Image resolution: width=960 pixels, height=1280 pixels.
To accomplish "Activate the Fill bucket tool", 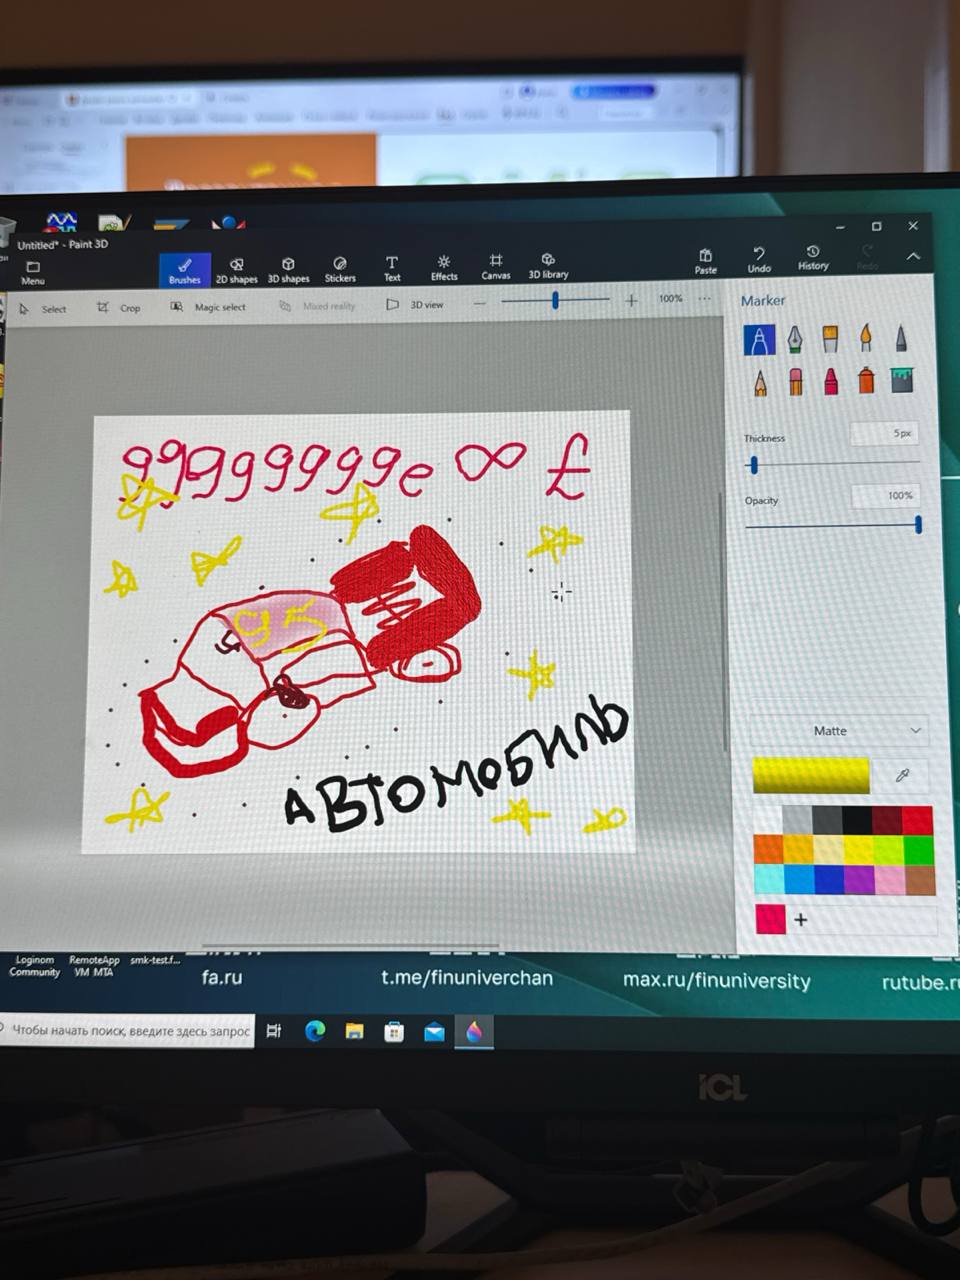I will click(902, 380).
